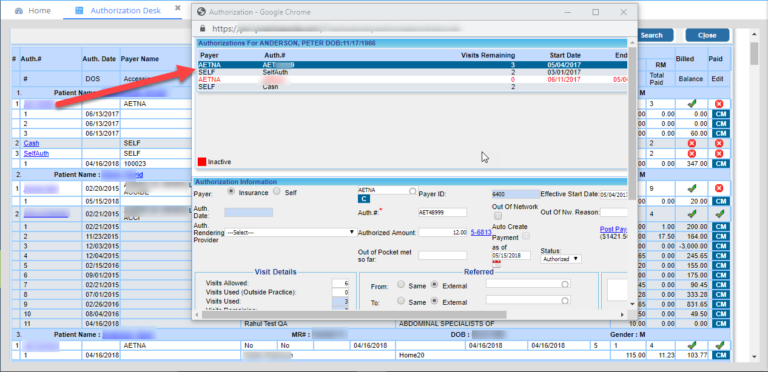Click the Billed red X in the SelfAuth row
Viewport: 768px width, 372px height.
pos(692,154)
